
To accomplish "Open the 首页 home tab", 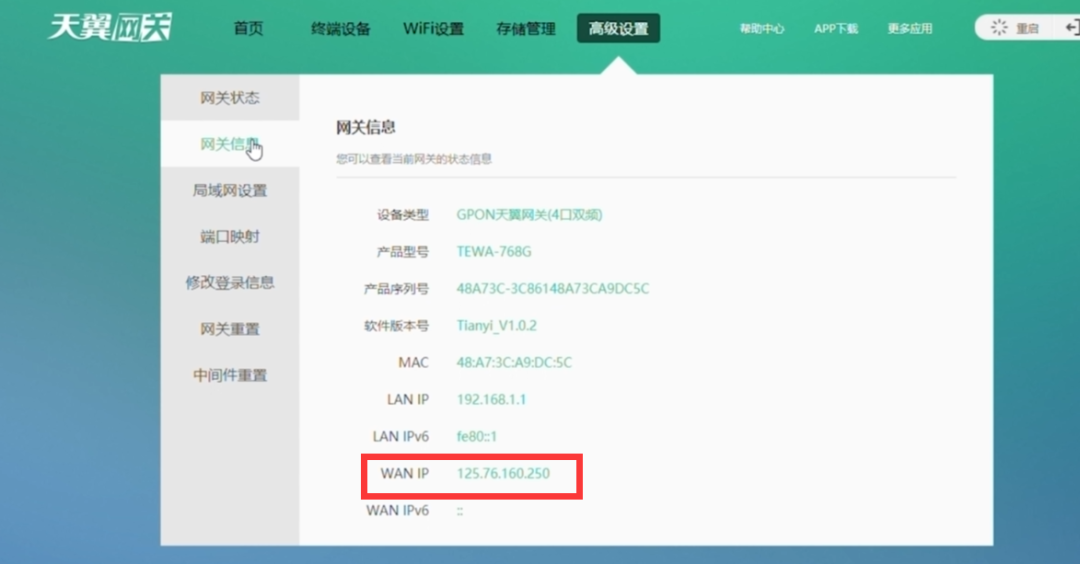I will (x=248, y=29).
